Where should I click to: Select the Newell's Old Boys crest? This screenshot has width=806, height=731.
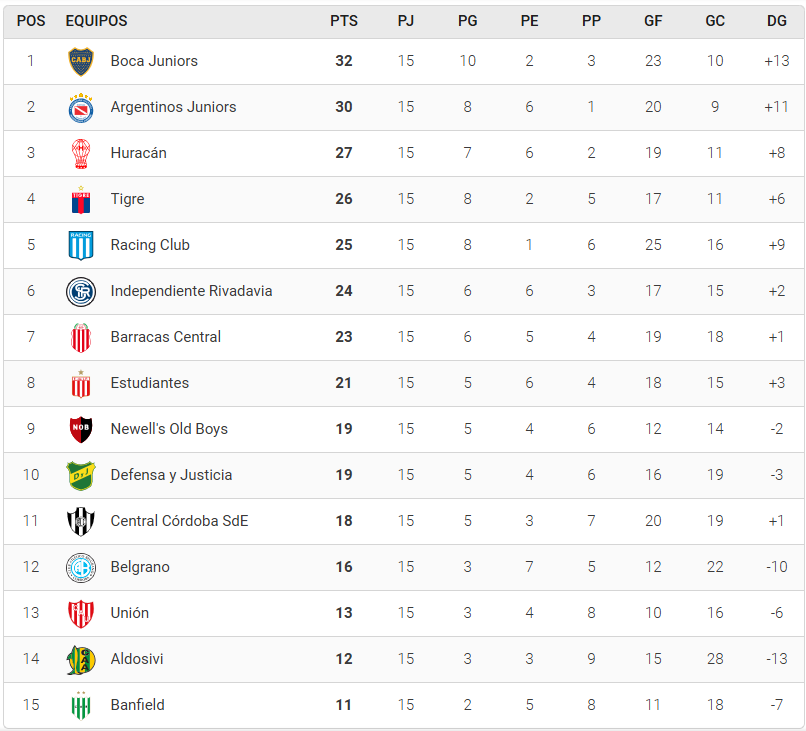tap(81, 429)
